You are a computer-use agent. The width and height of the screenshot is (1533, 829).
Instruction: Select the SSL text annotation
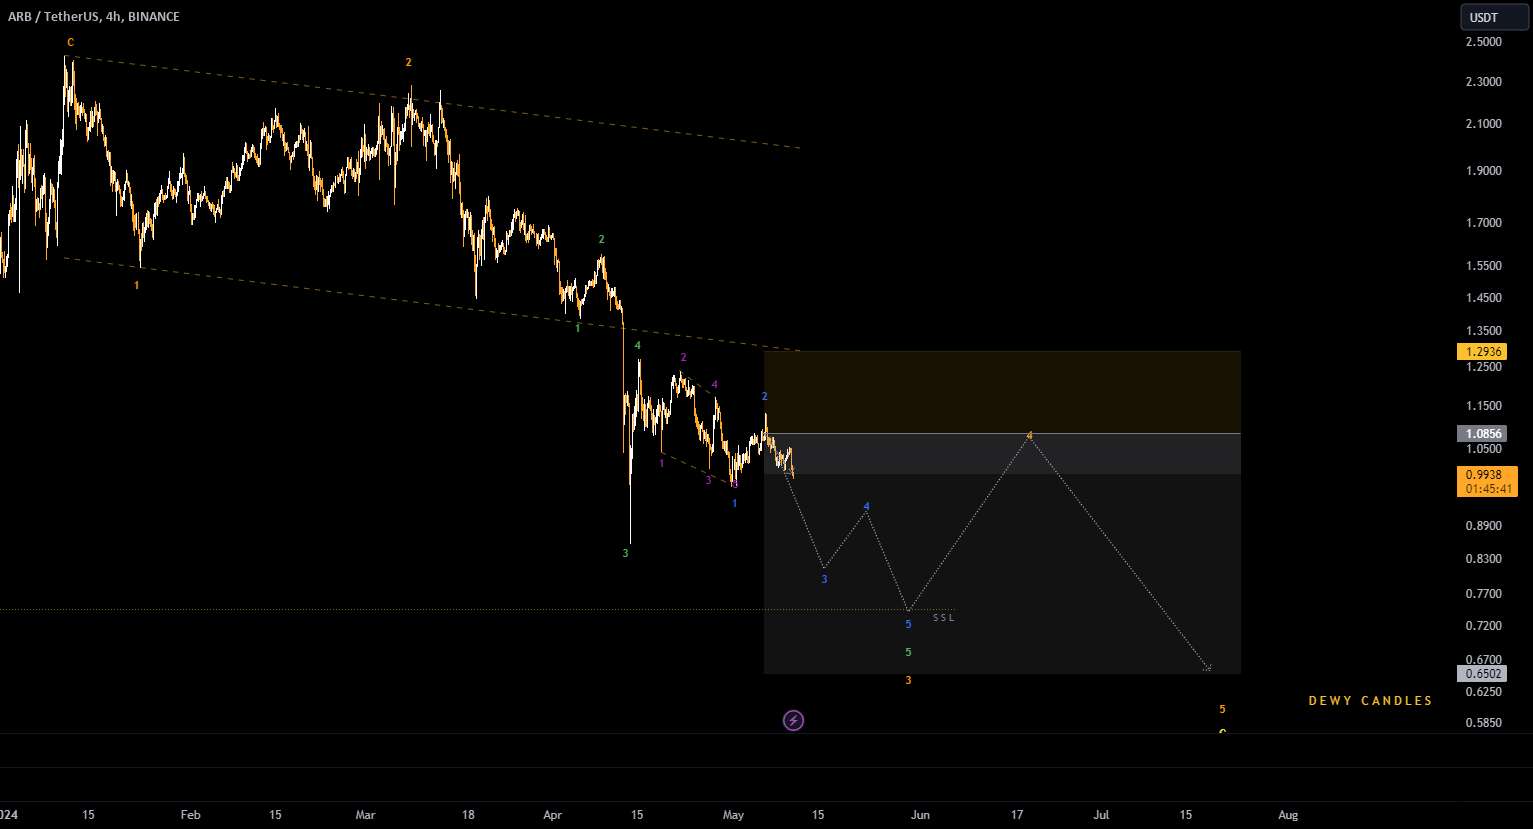pyautogui.click(x=944, y=618)
